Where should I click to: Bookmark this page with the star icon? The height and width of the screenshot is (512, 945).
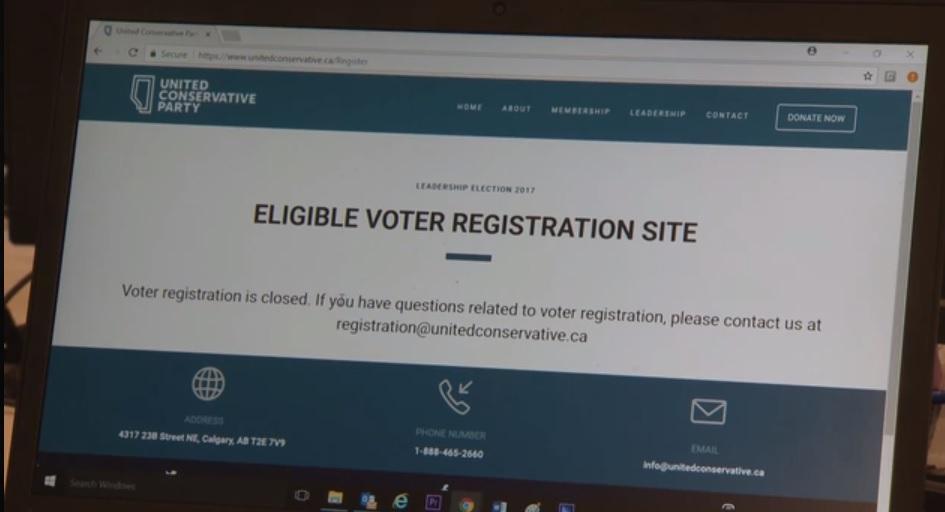pos(868,76)
